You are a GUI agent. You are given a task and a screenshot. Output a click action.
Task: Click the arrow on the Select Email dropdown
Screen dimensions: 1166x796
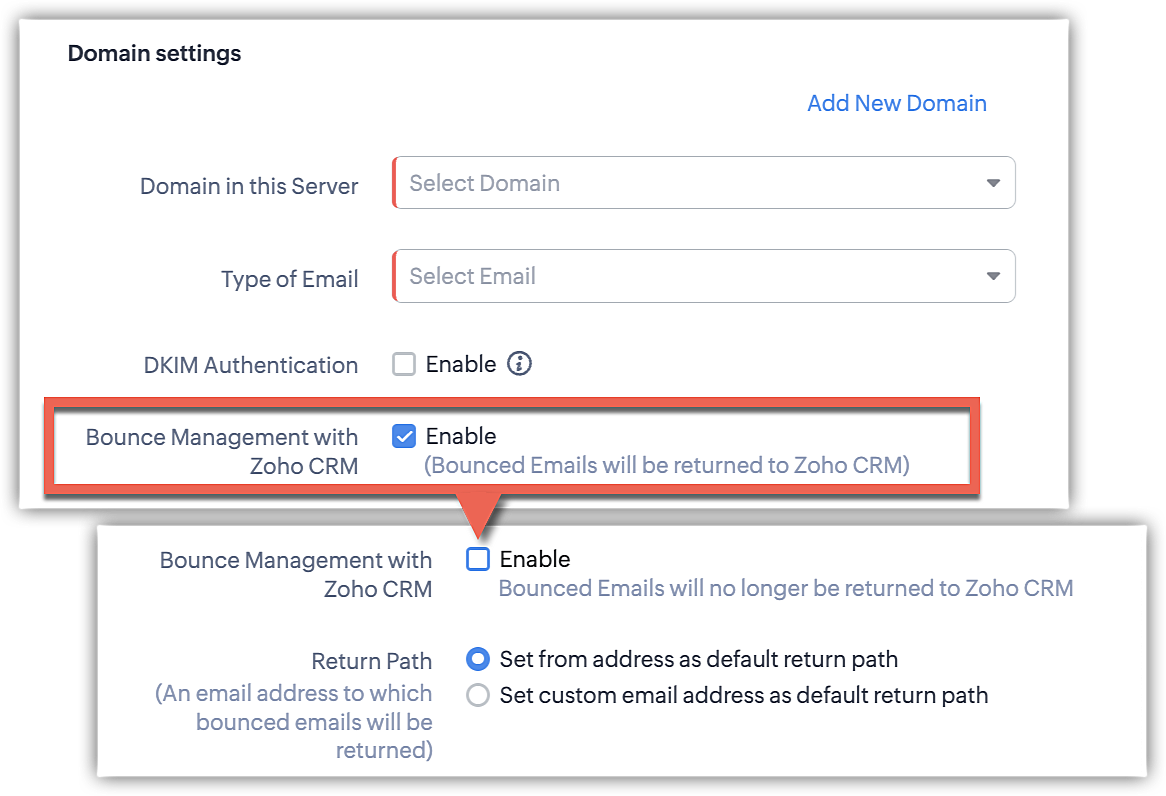[993, 276]
